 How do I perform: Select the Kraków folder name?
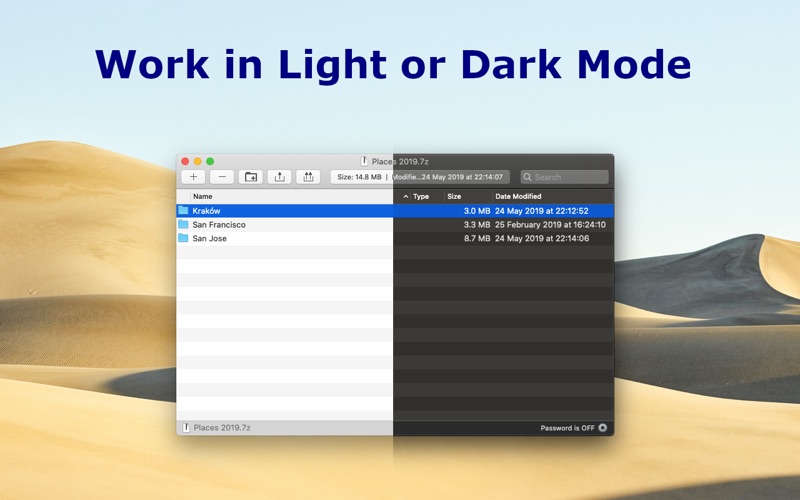pos(207,211)
